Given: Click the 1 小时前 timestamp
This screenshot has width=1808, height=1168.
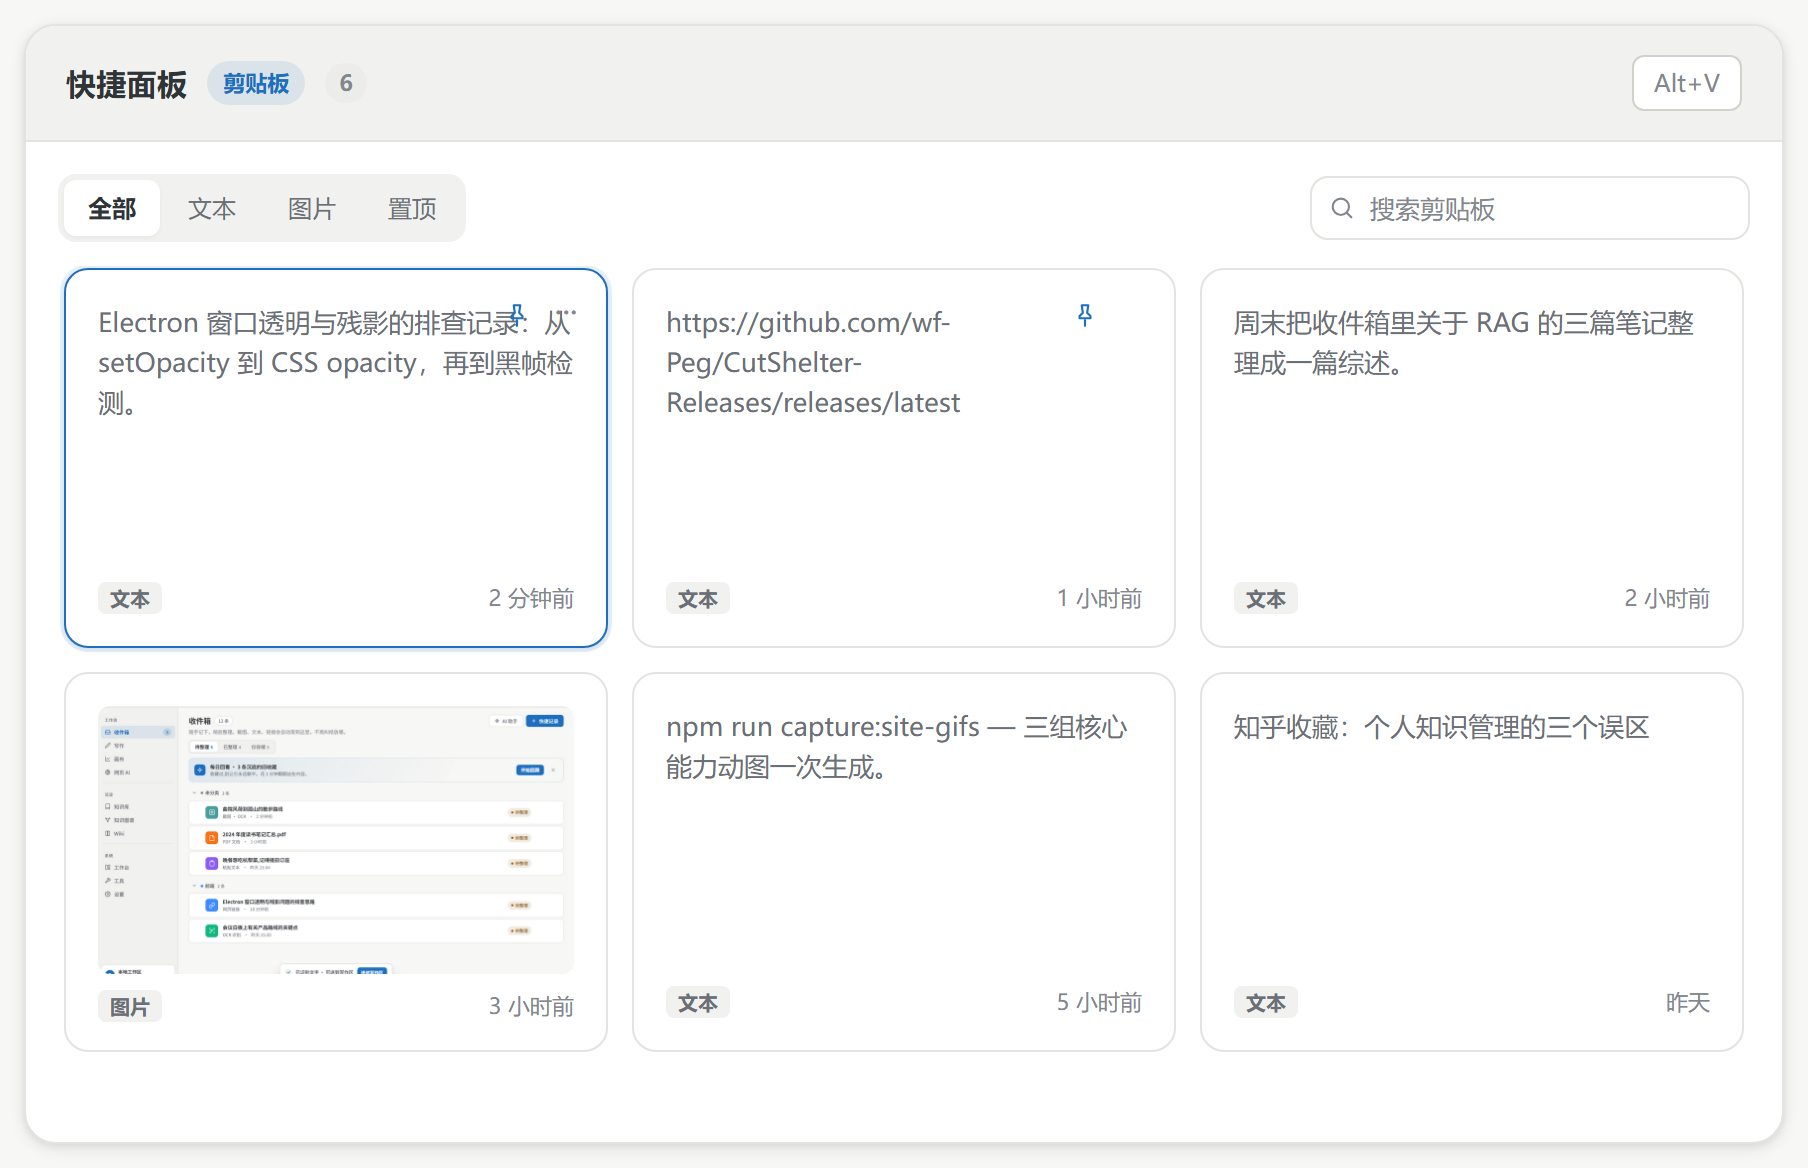Looking at the screenshot, I should point(1099,598).
